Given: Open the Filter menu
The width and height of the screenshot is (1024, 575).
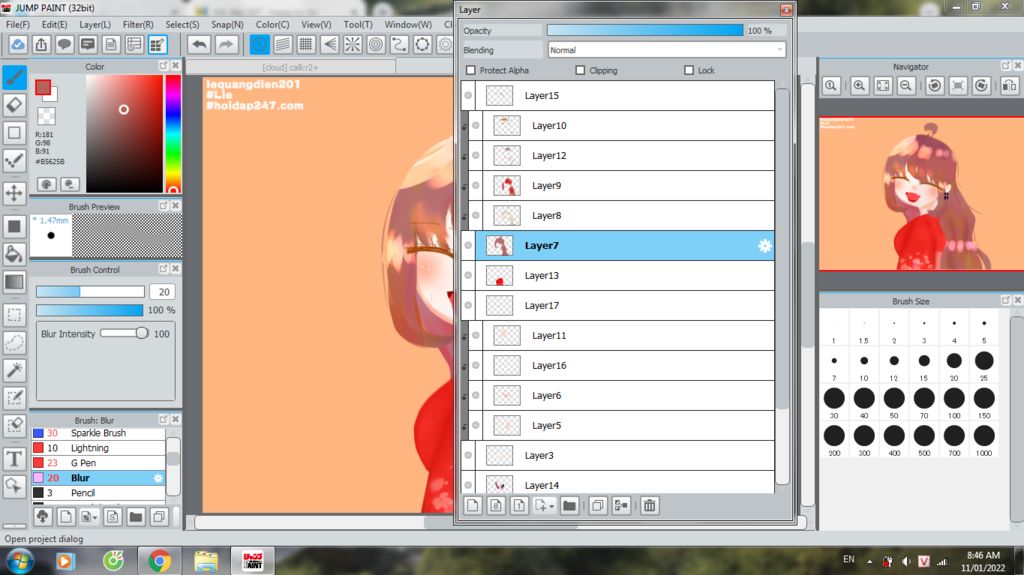Looking at the screenshot, I should point(138,24).
